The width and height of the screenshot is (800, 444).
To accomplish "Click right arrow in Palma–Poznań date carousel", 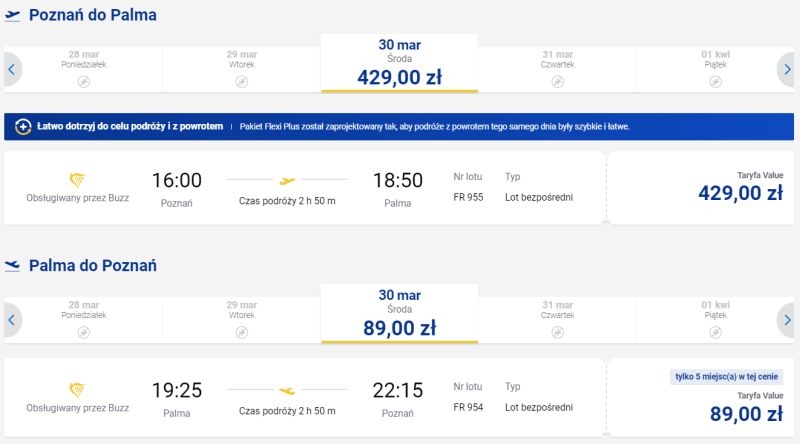I will (787, 320).
